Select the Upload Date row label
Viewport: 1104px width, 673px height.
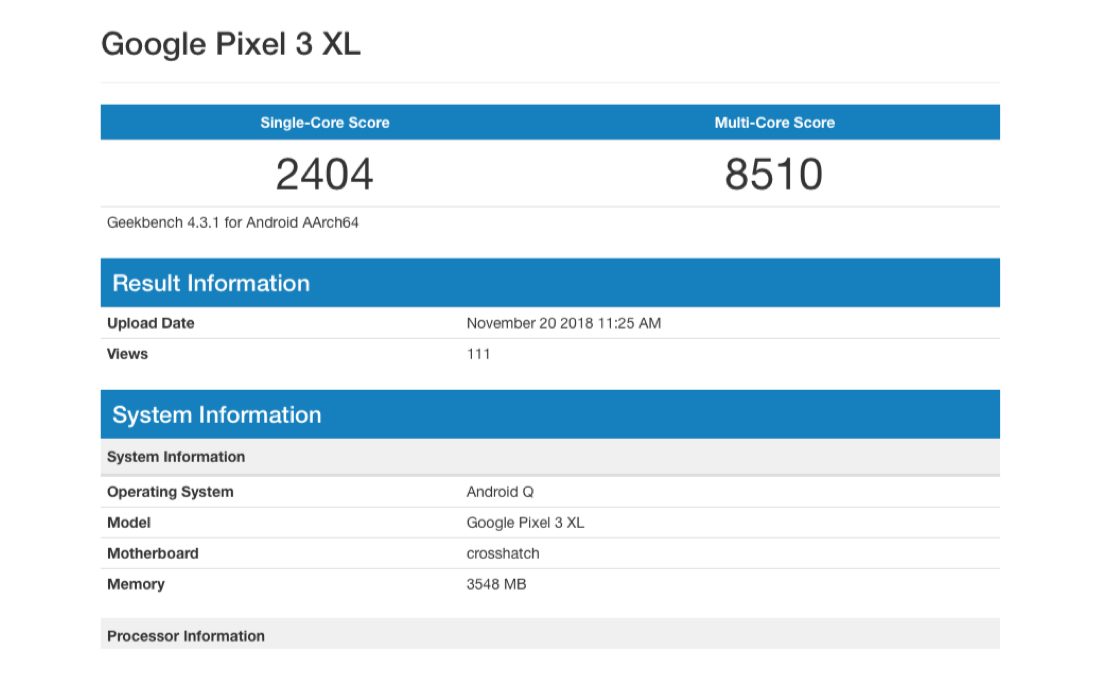pos(151,323)
